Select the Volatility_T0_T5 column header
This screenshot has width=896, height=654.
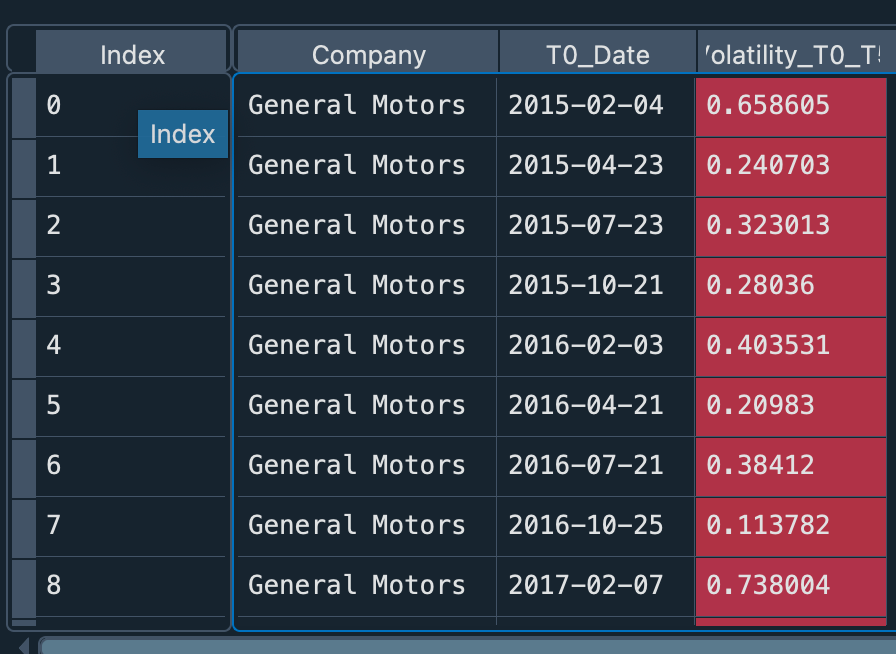(x=795, y=55)
